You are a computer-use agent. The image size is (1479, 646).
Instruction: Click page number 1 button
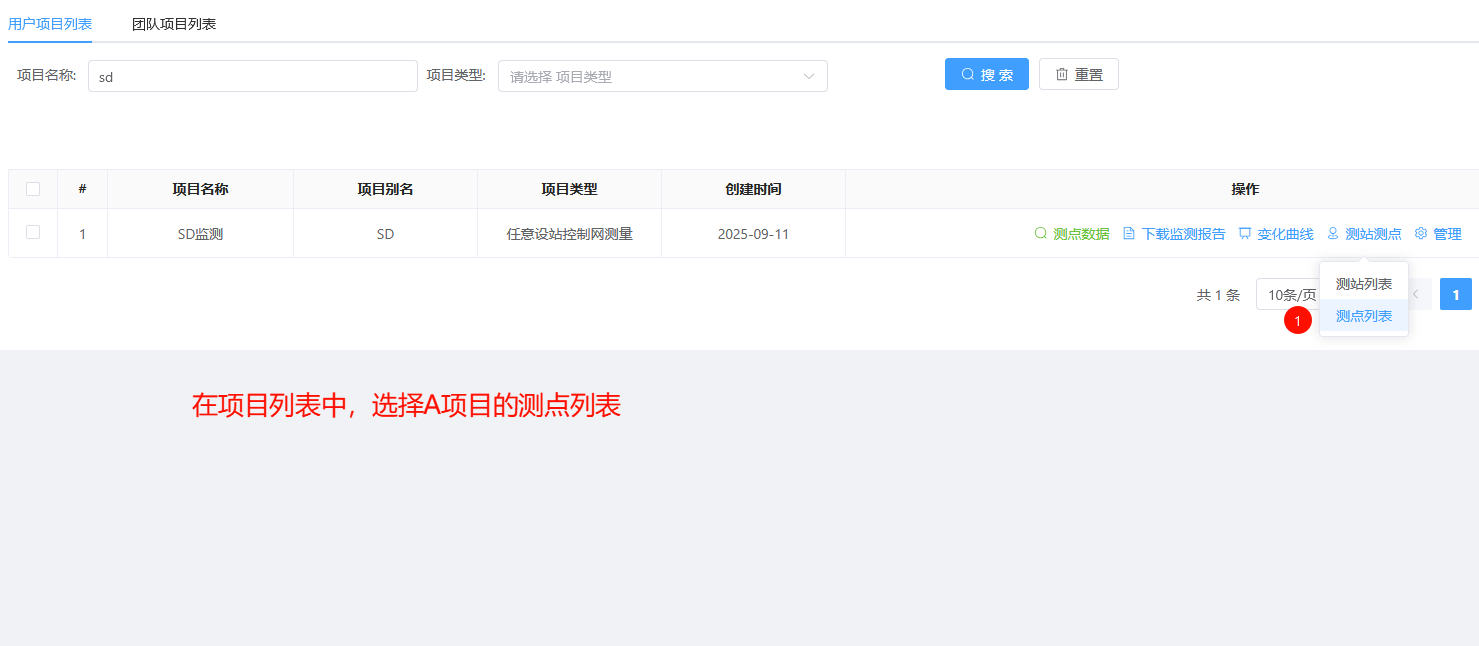[1455, 295]
